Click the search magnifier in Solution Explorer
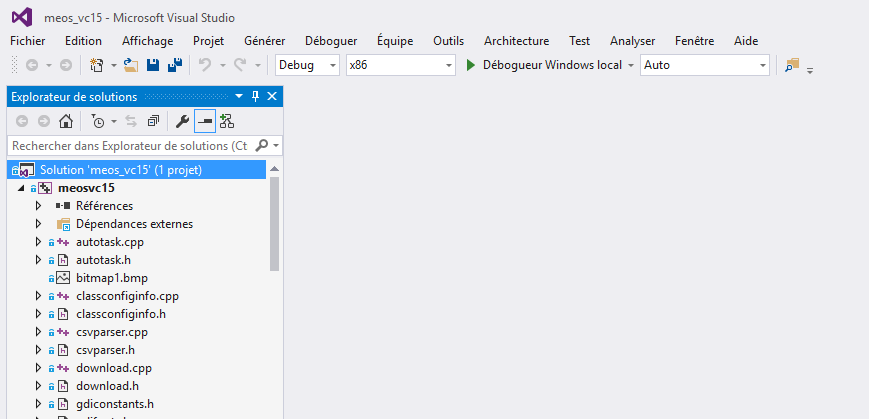This screenshot has width=869, height=419. 262,146
